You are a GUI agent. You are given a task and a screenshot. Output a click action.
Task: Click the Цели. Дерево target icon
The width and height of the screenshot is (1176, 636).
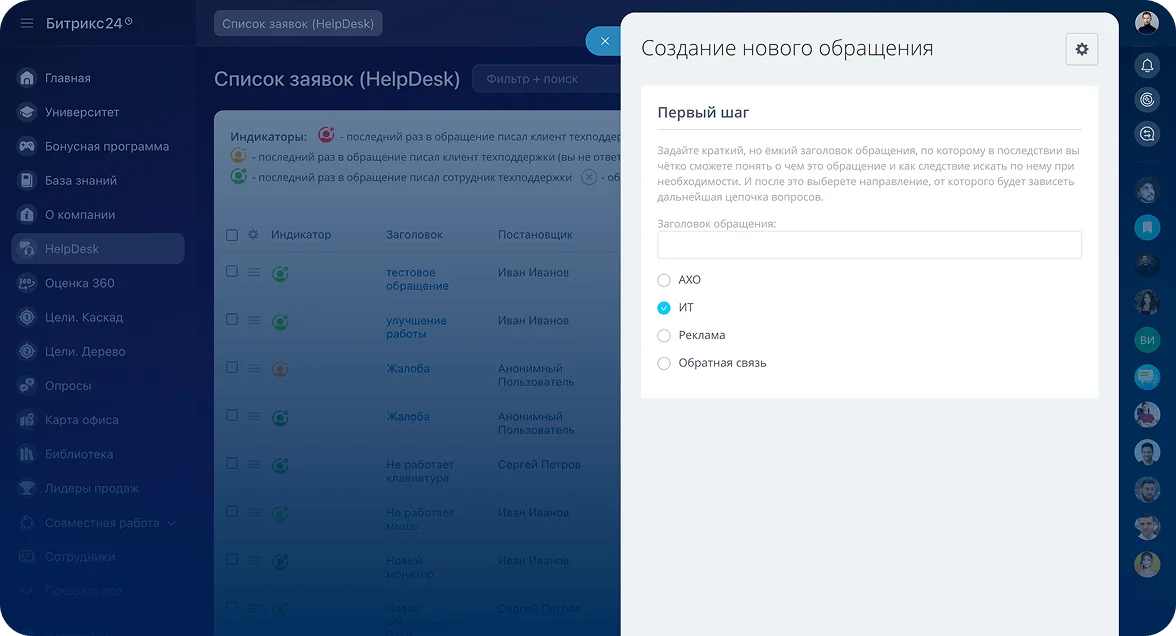coord(27,351)
